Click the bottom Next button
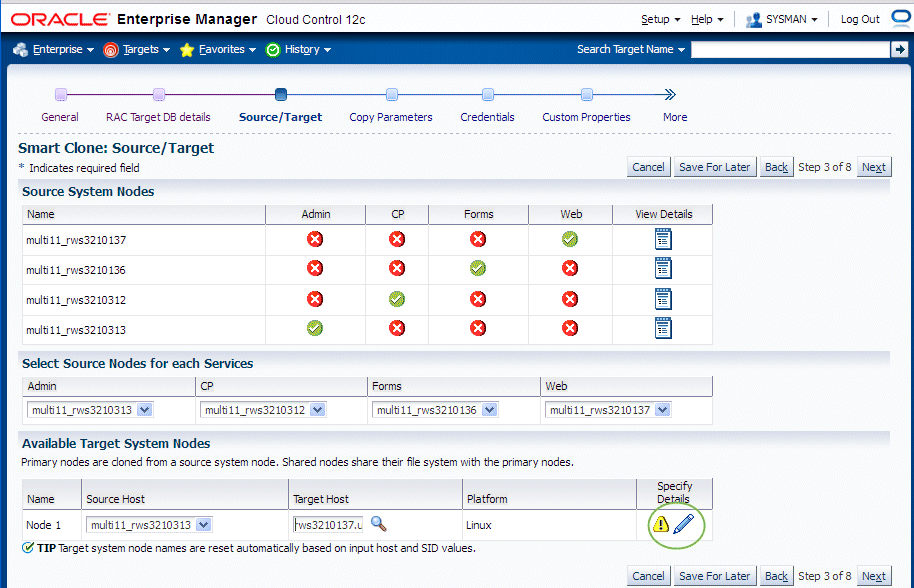 [x=873, y=576]
